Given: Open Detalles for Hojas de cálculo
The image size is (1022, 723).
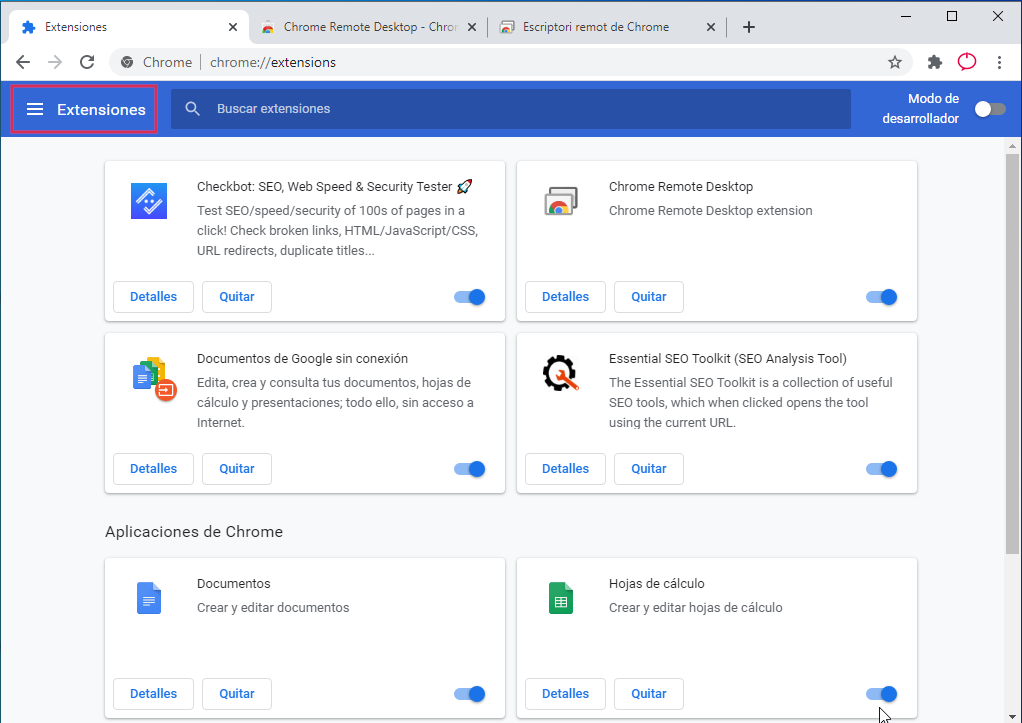Looking at the screenshot, I should tap(565, 694).
